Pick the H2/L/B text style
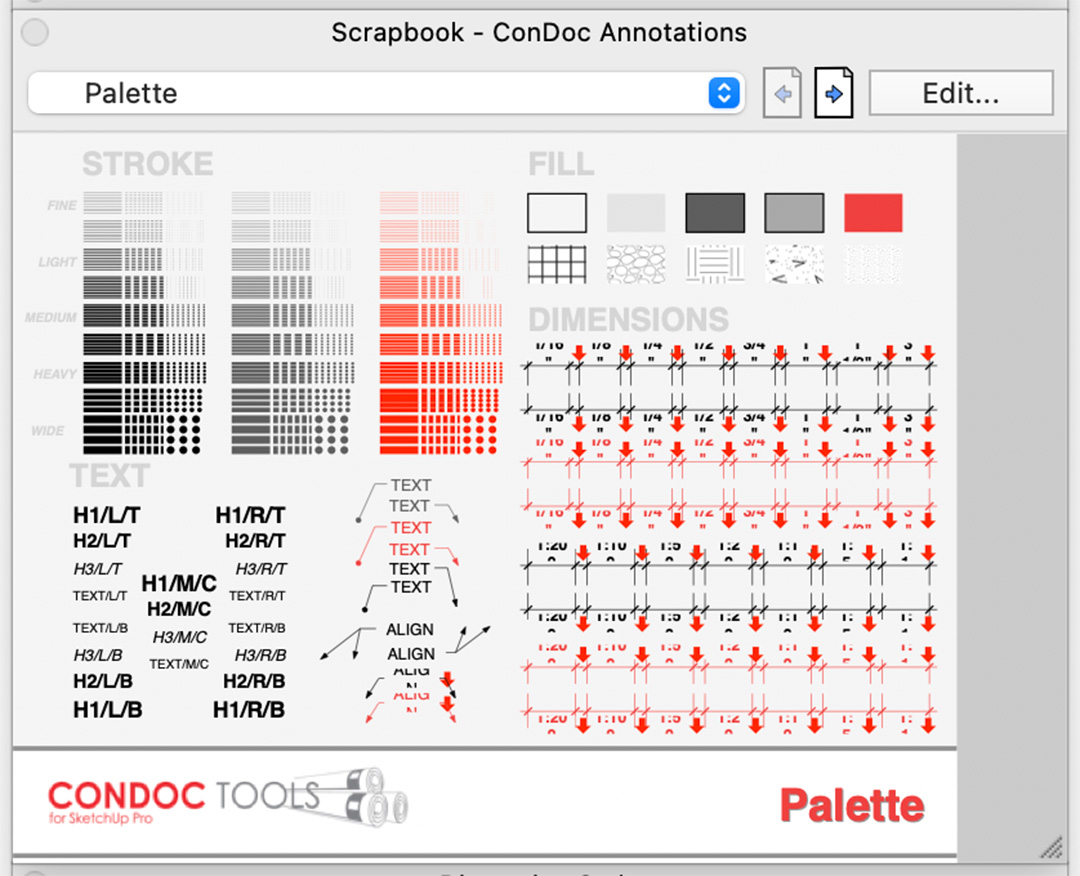Image resolution: width=1080 pixels, height=876 pixels. (103, 681)
